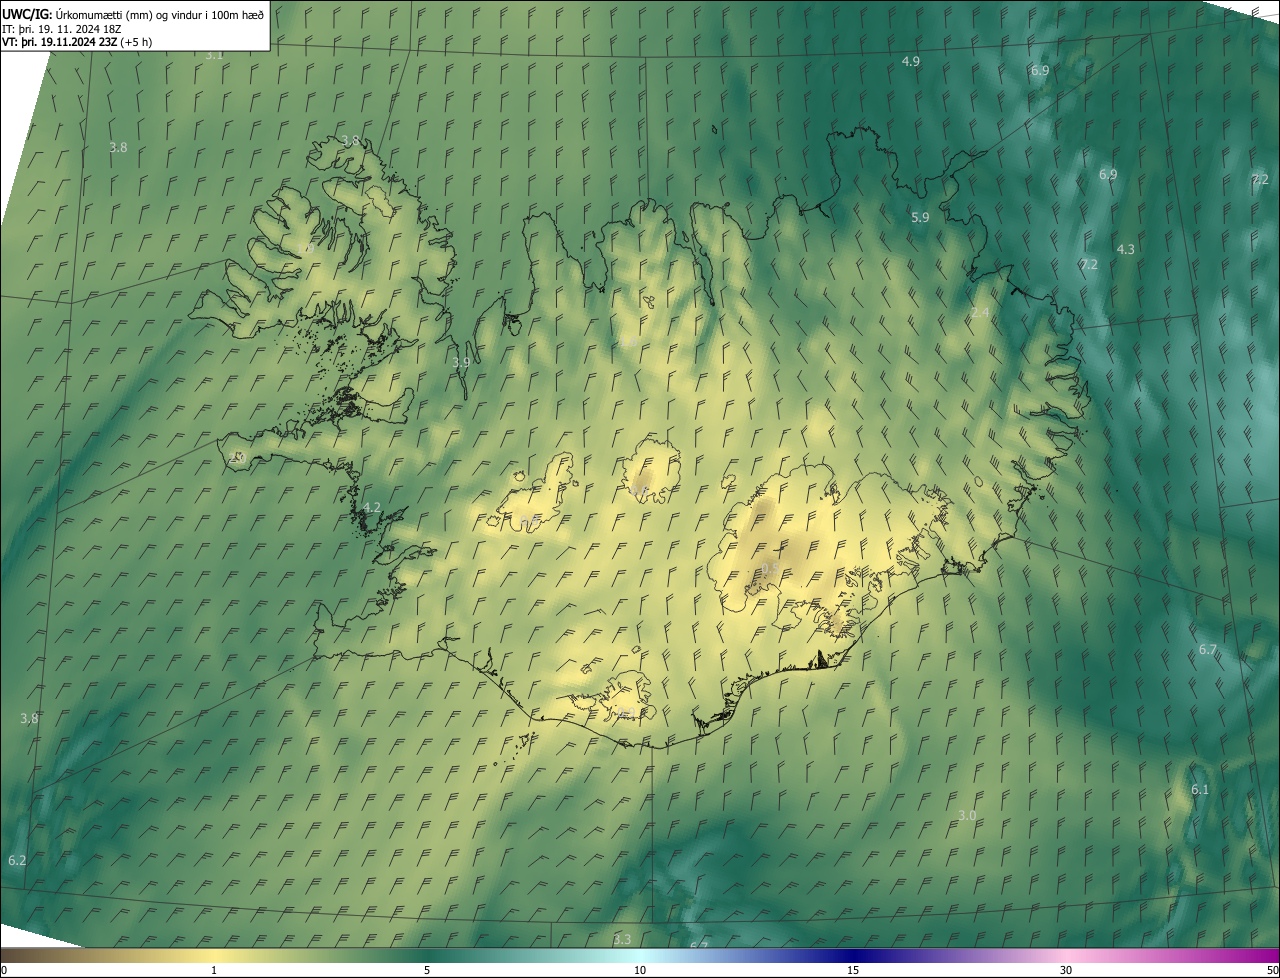Click the 5.9 value label on the map
1280x978 pixels.
(920, 217)
